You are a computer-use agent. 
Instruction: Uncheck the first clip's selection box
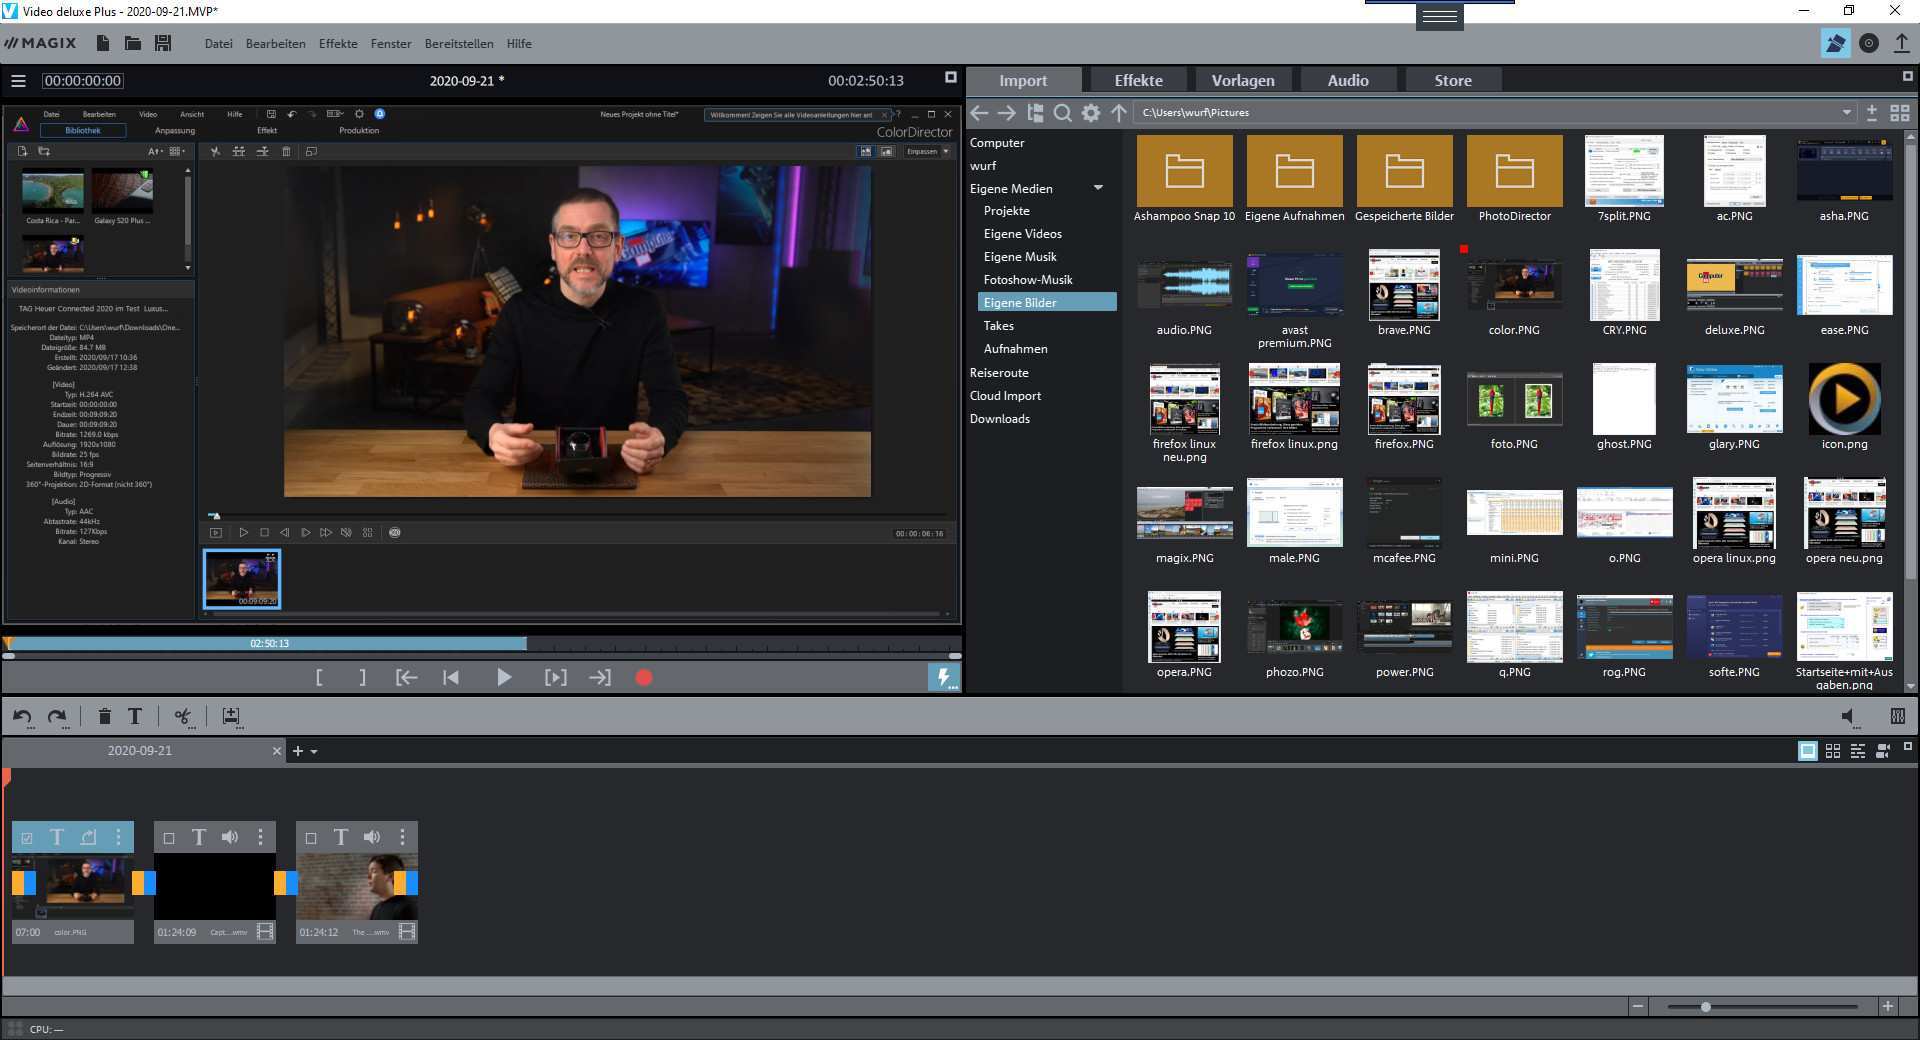pos(27,838)
